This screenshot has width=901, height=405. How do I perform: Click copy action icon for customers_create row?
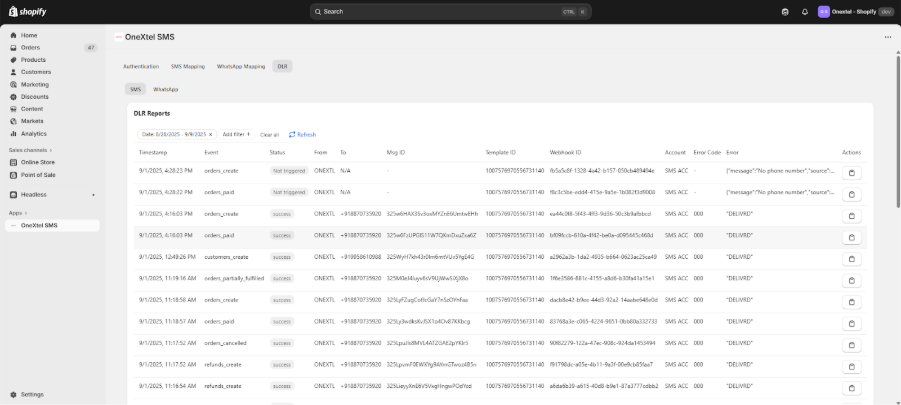pos(852,257)
